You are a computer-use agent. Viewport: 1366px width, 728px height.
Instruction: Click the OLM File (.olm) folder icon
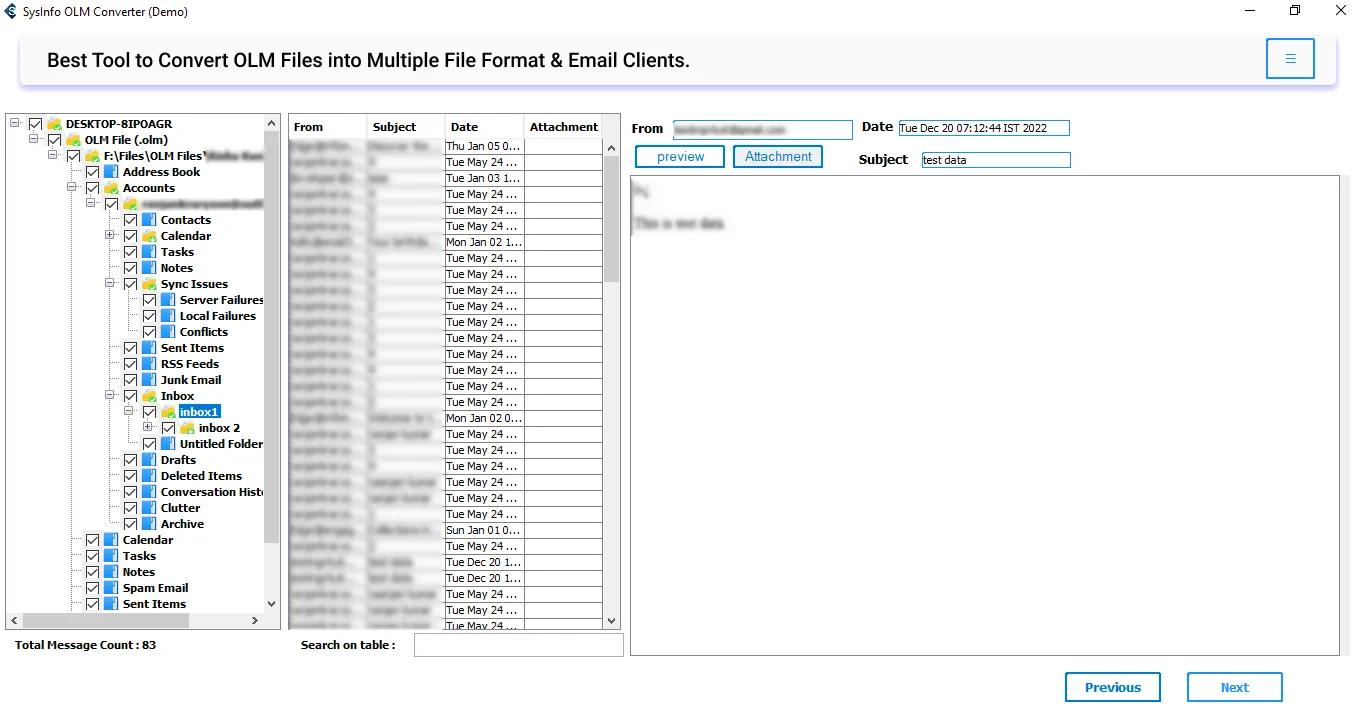[73, 140]
